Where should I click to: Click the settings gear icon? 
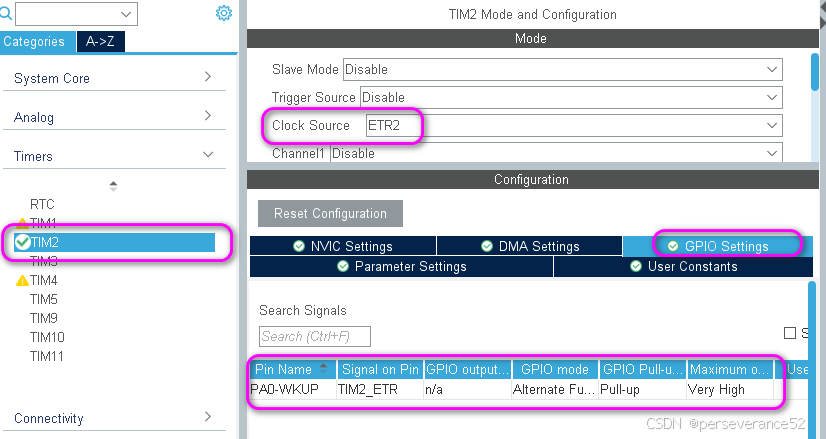coord(224,13)
